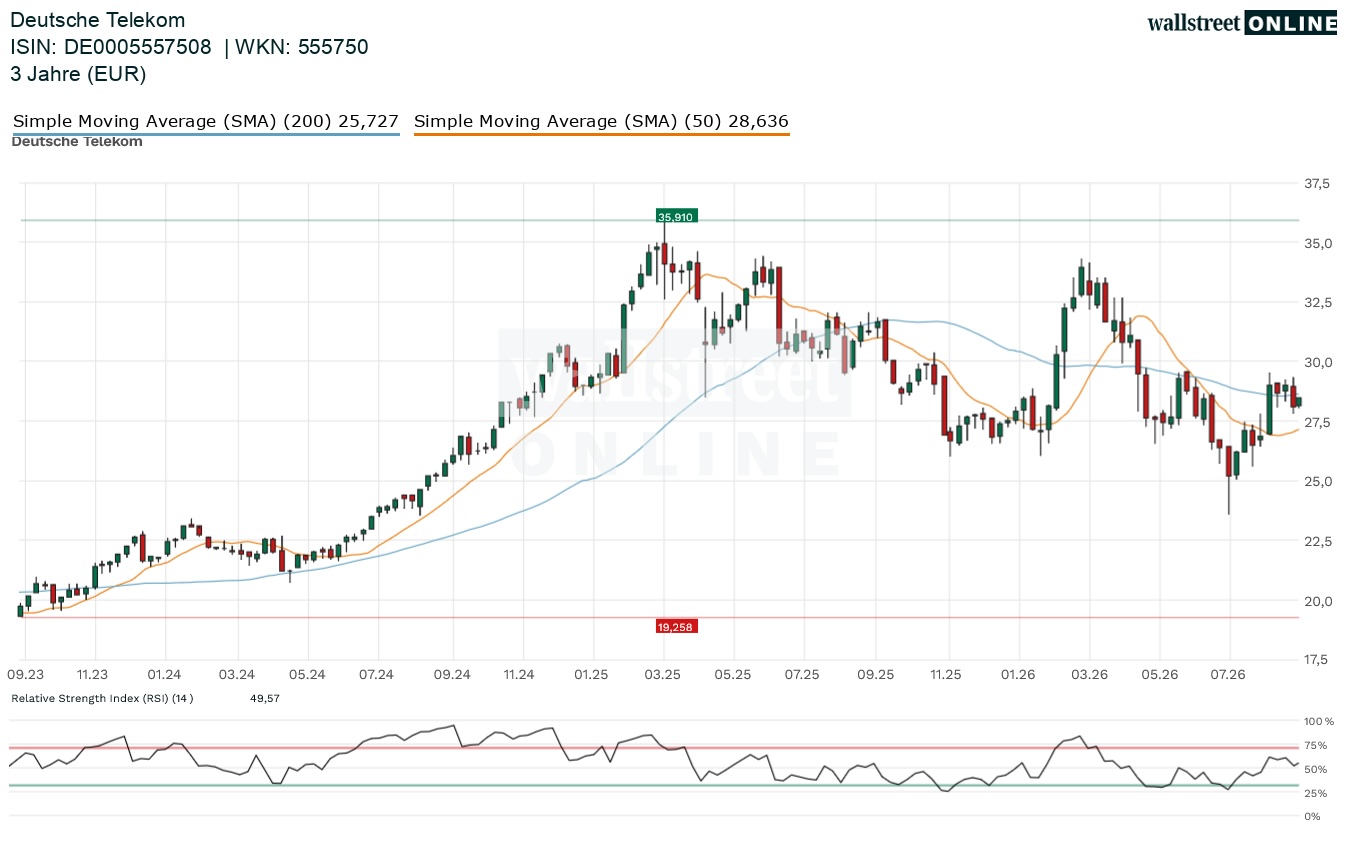The width and height of the screenshot is (1349, 843).
Task: Click the wallstreet ONLINE logo
Action: (1241, 23)
